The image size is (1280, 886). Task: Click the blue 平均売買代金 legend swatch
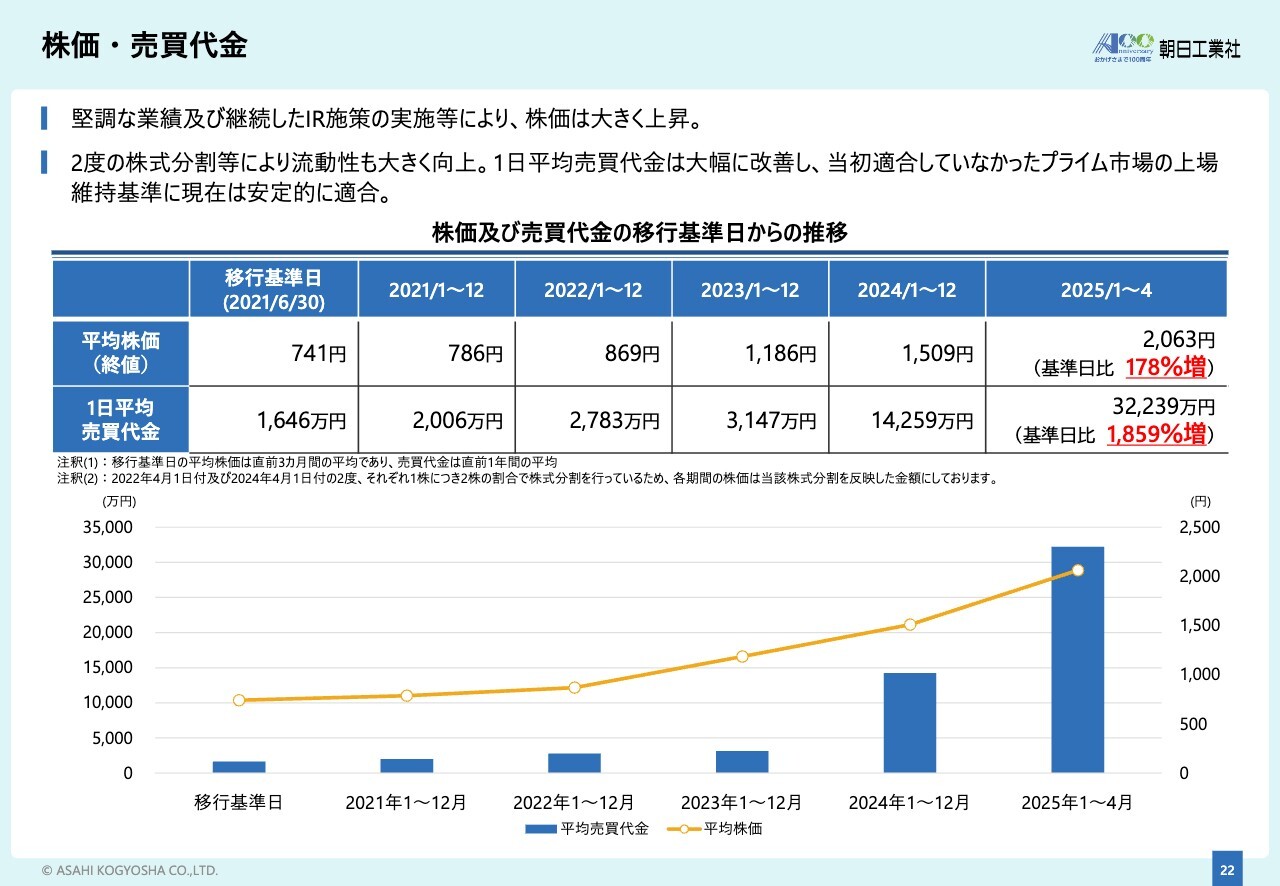(x=541, y=829)
